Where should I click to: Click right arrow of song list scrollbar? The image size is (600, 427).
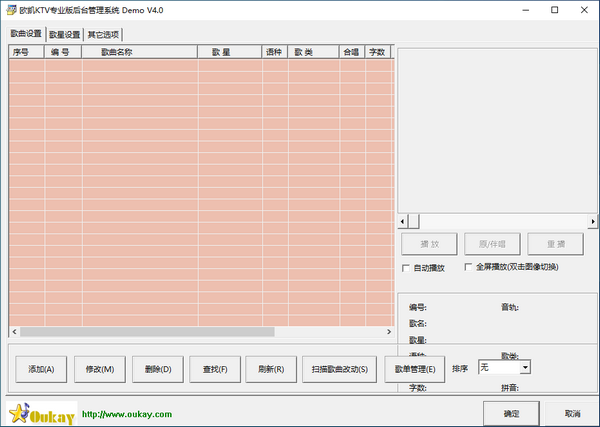click(390, 332)
